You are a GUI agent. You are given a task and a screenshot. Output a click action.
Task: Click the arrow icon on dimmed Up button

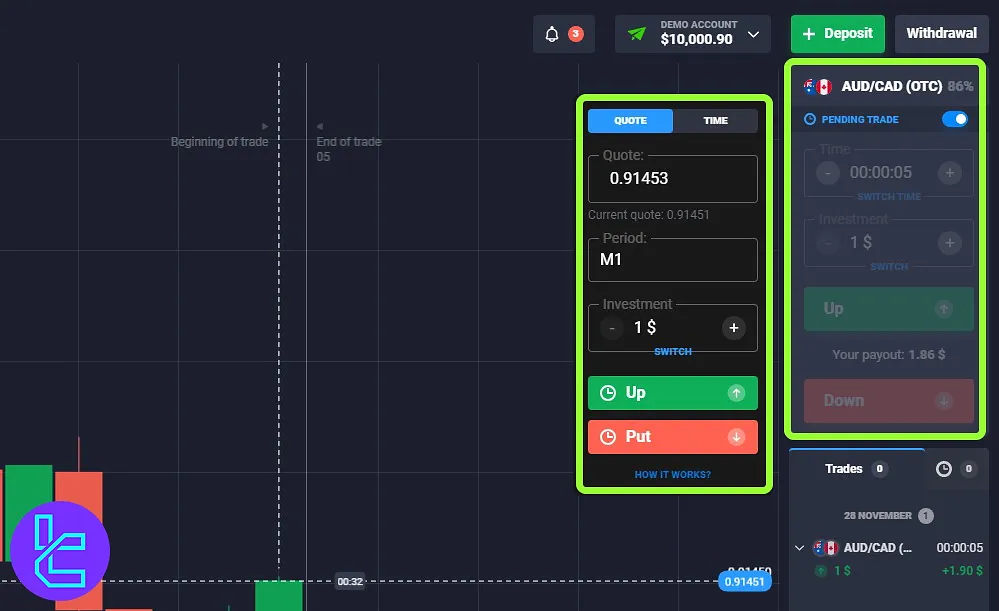pos(944,309)
